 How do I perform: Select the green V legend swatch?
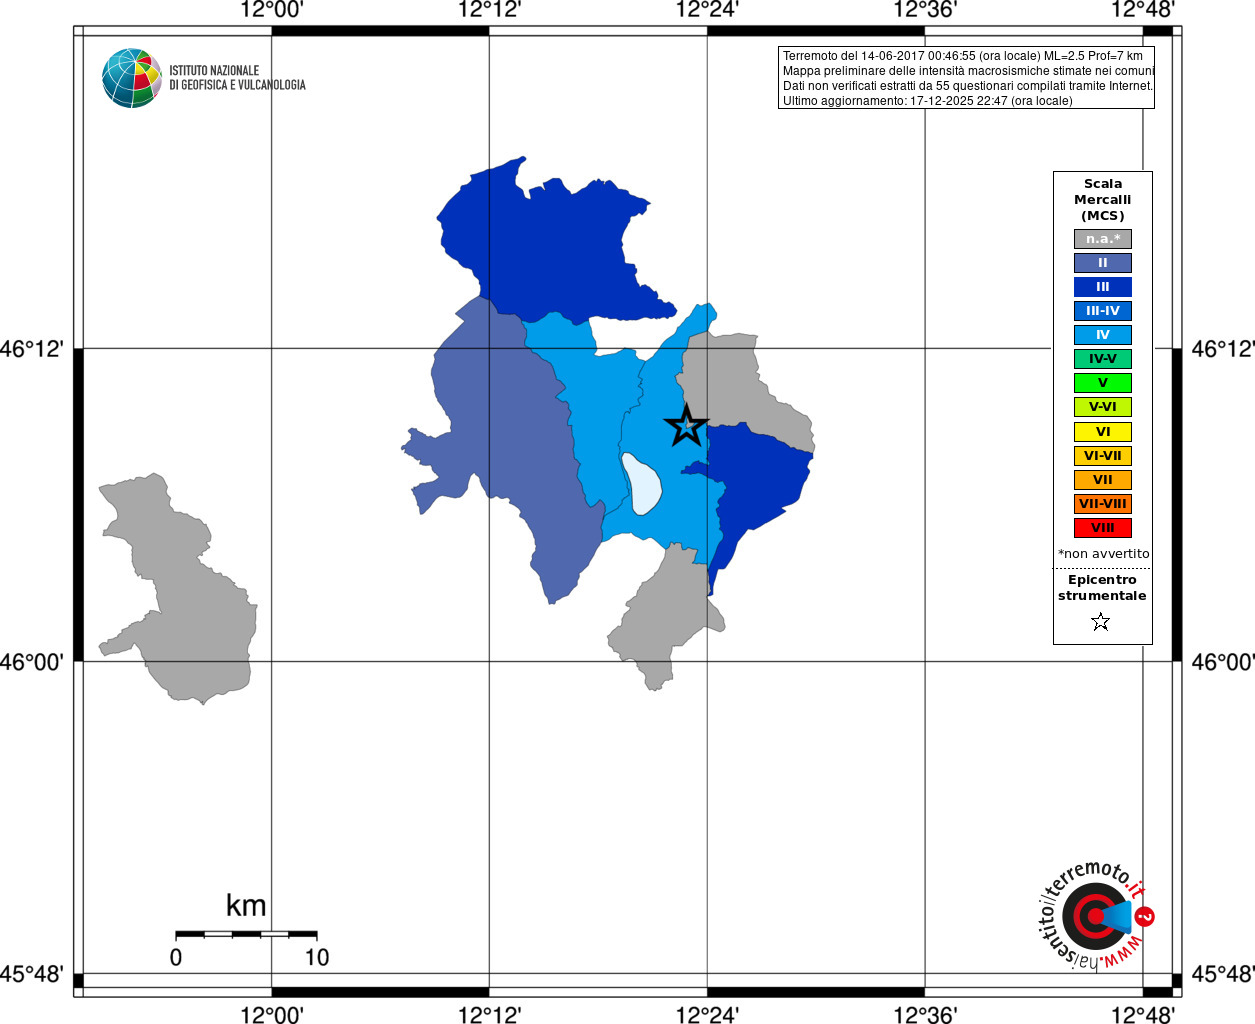click(x=1103, y=383)
